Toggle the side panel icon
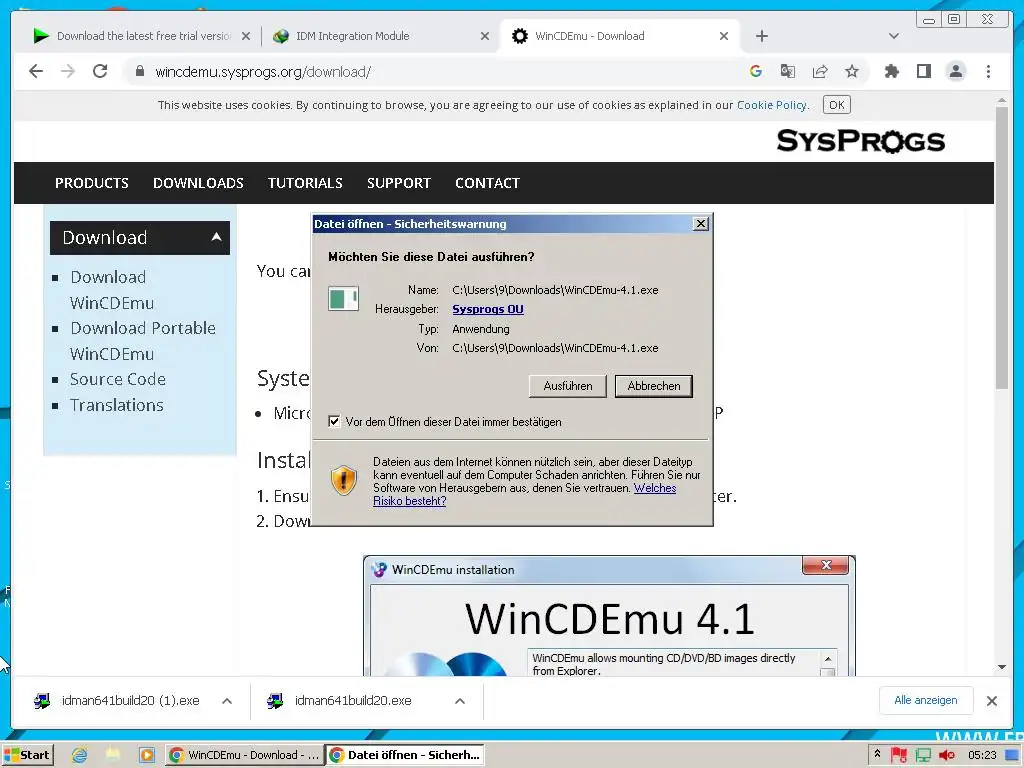Image resolution: width=1024 pixels, height=768 pixels. 923,71
